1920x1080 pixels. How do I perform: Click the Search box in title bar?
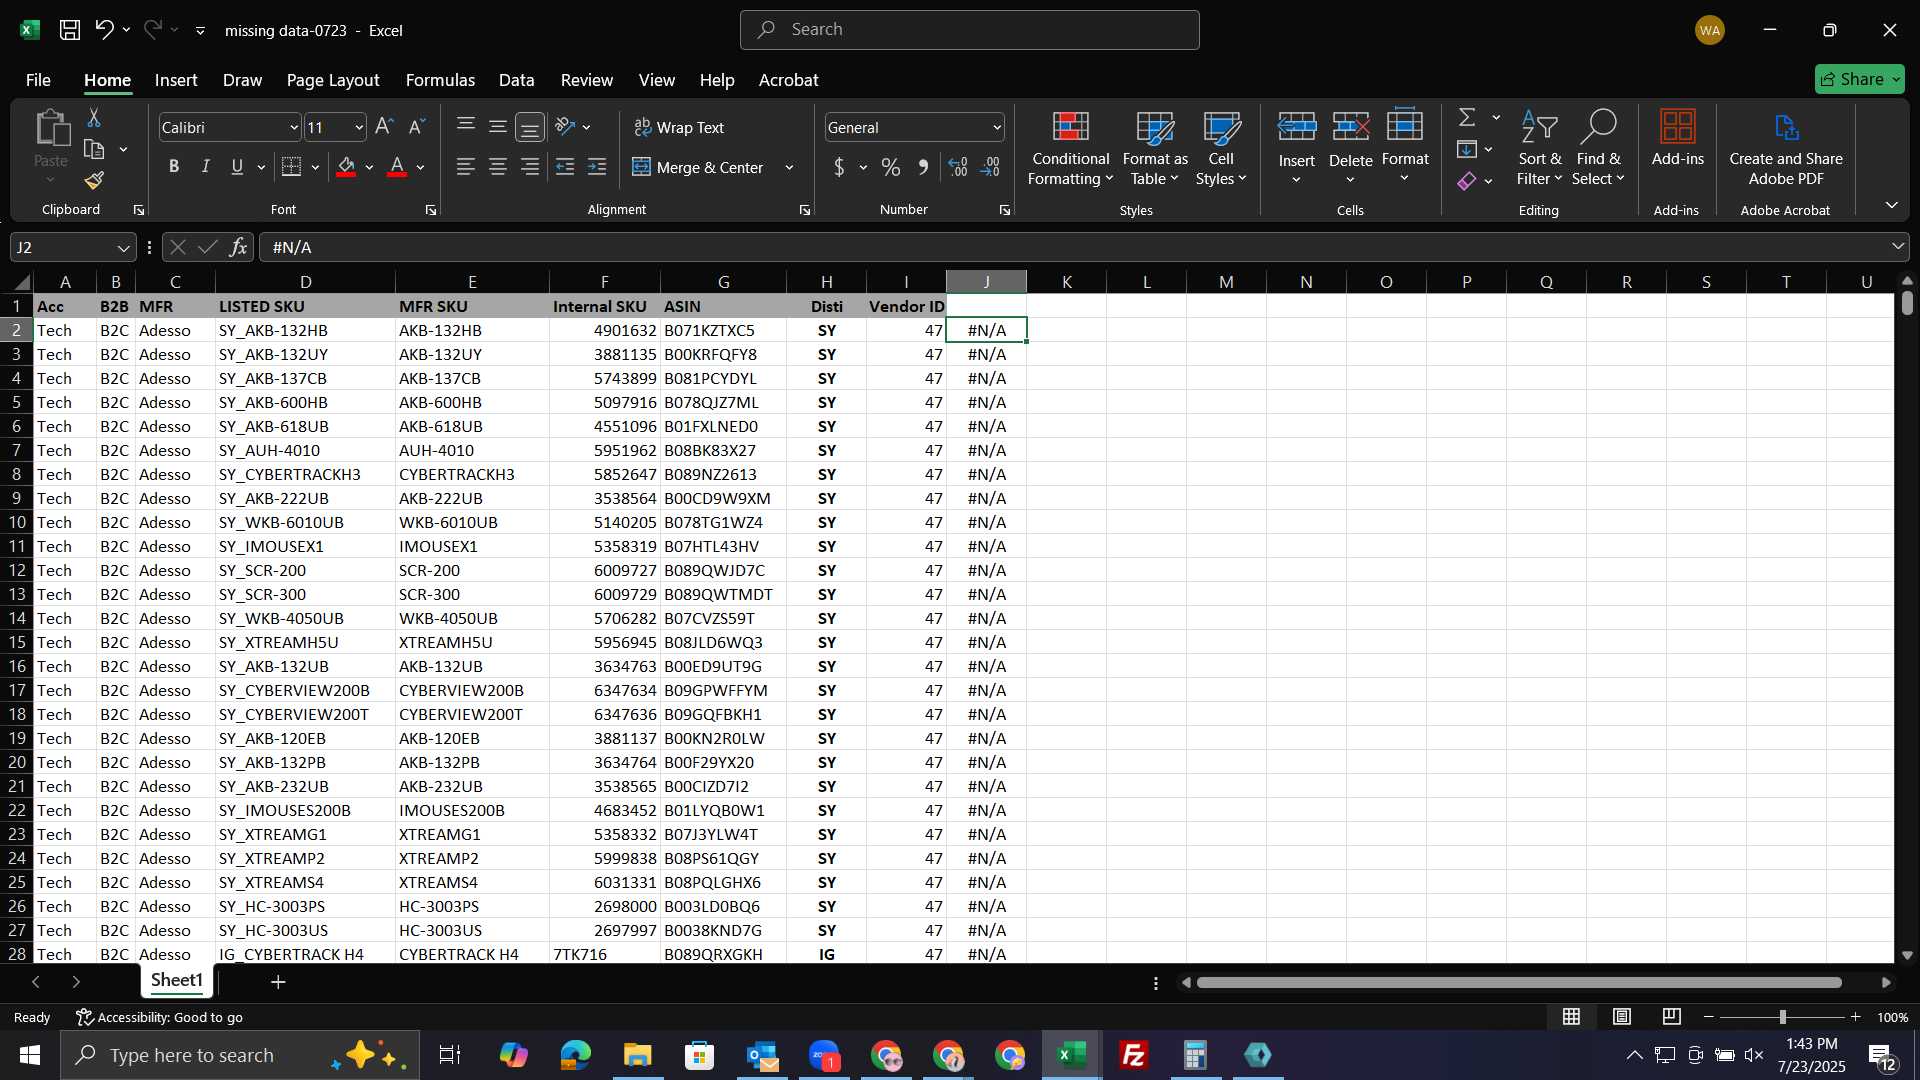tap(969, 30)
